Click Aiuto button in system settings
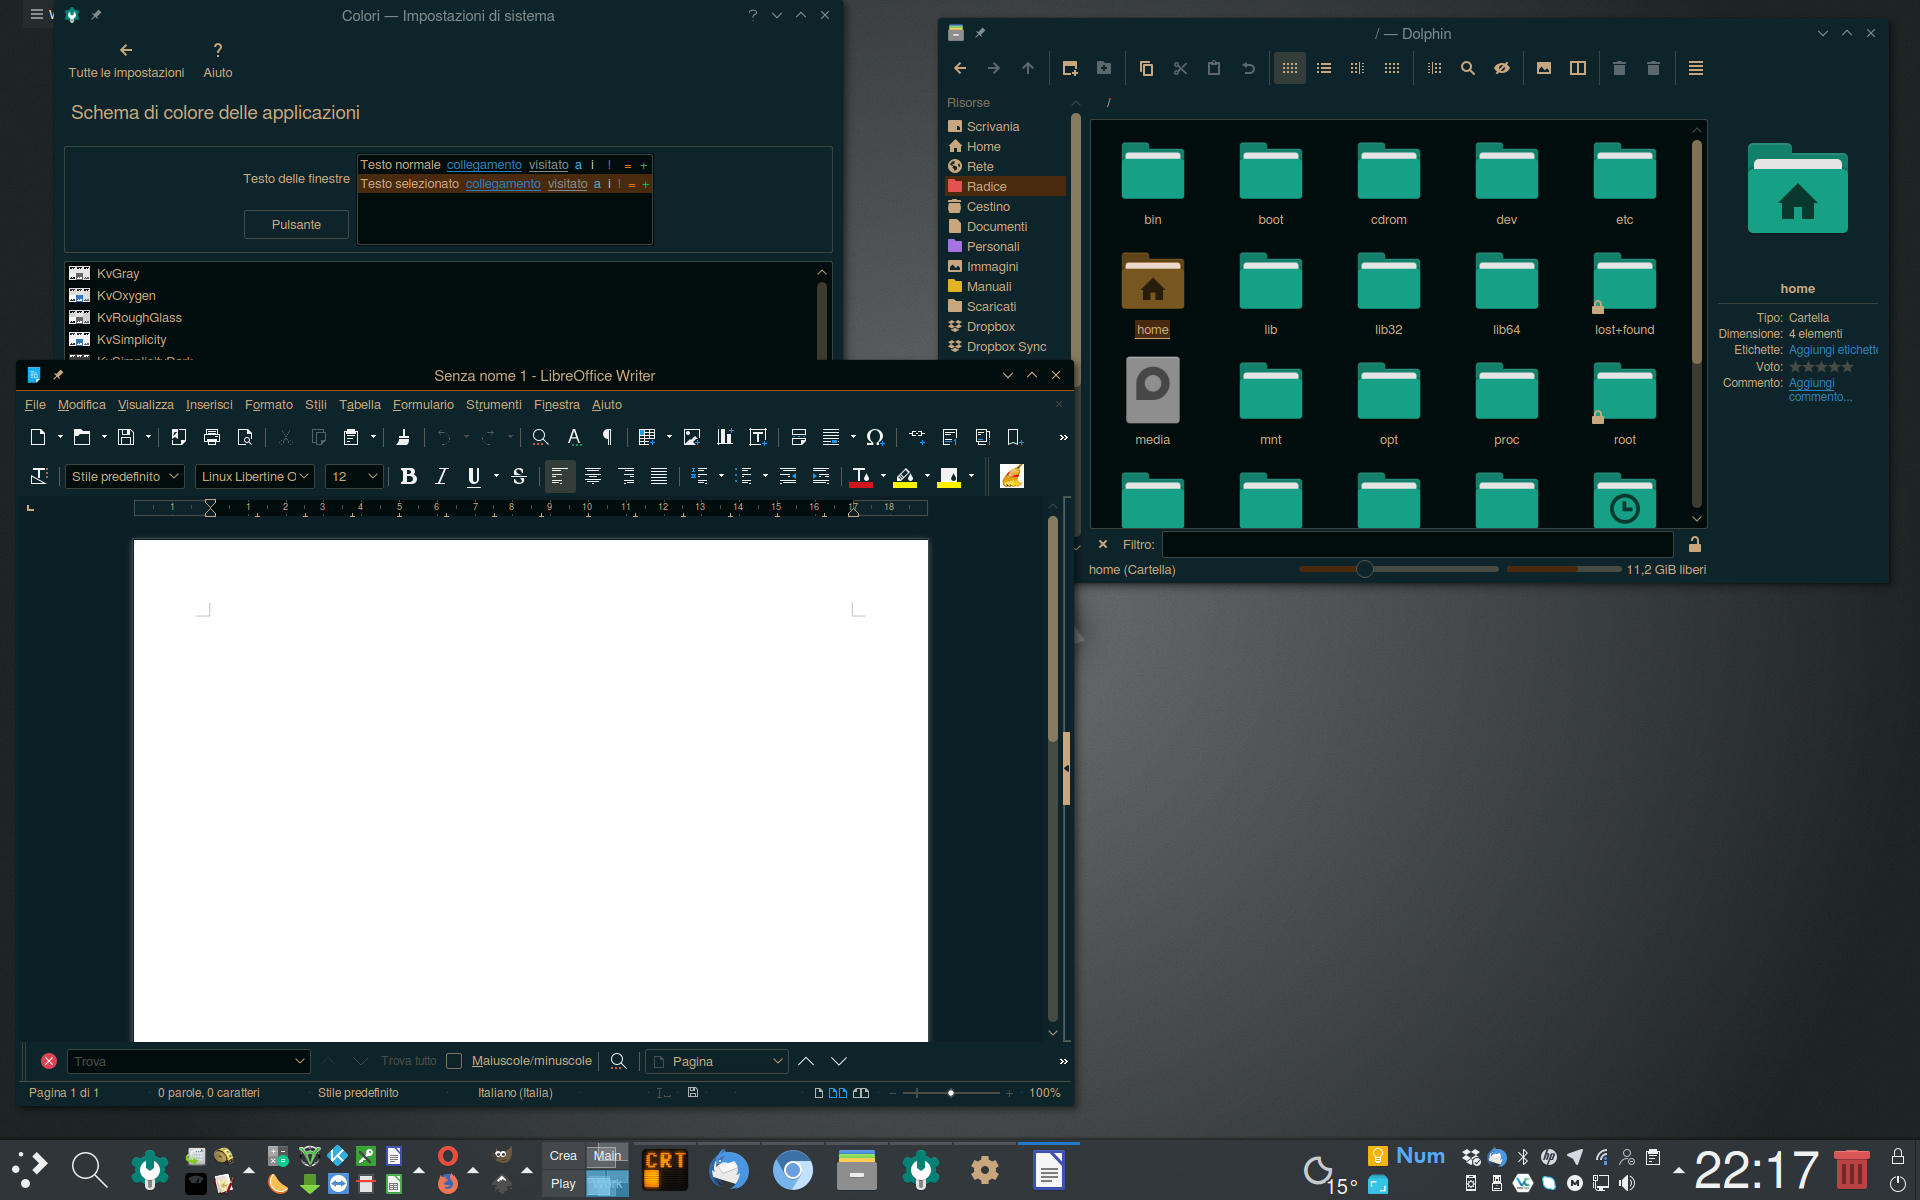 tap(218, 60)
